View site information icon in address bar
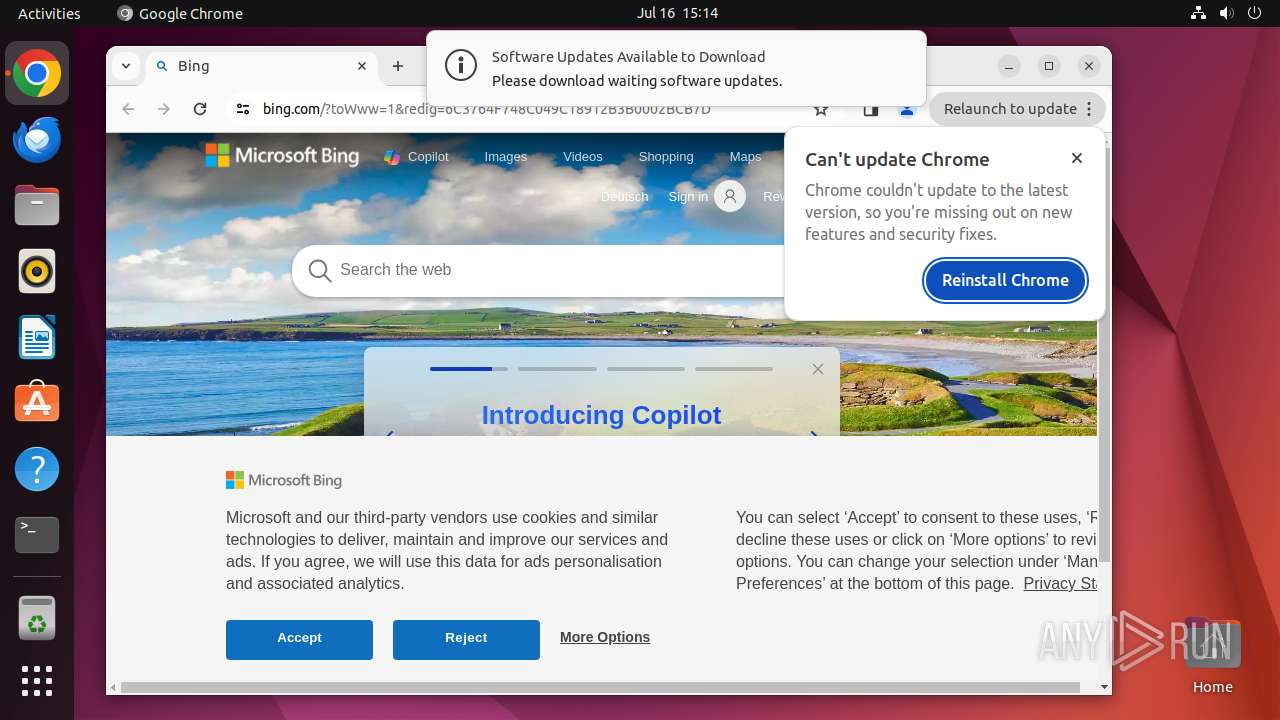1280x720 pixels. click(x=242, y=109)
